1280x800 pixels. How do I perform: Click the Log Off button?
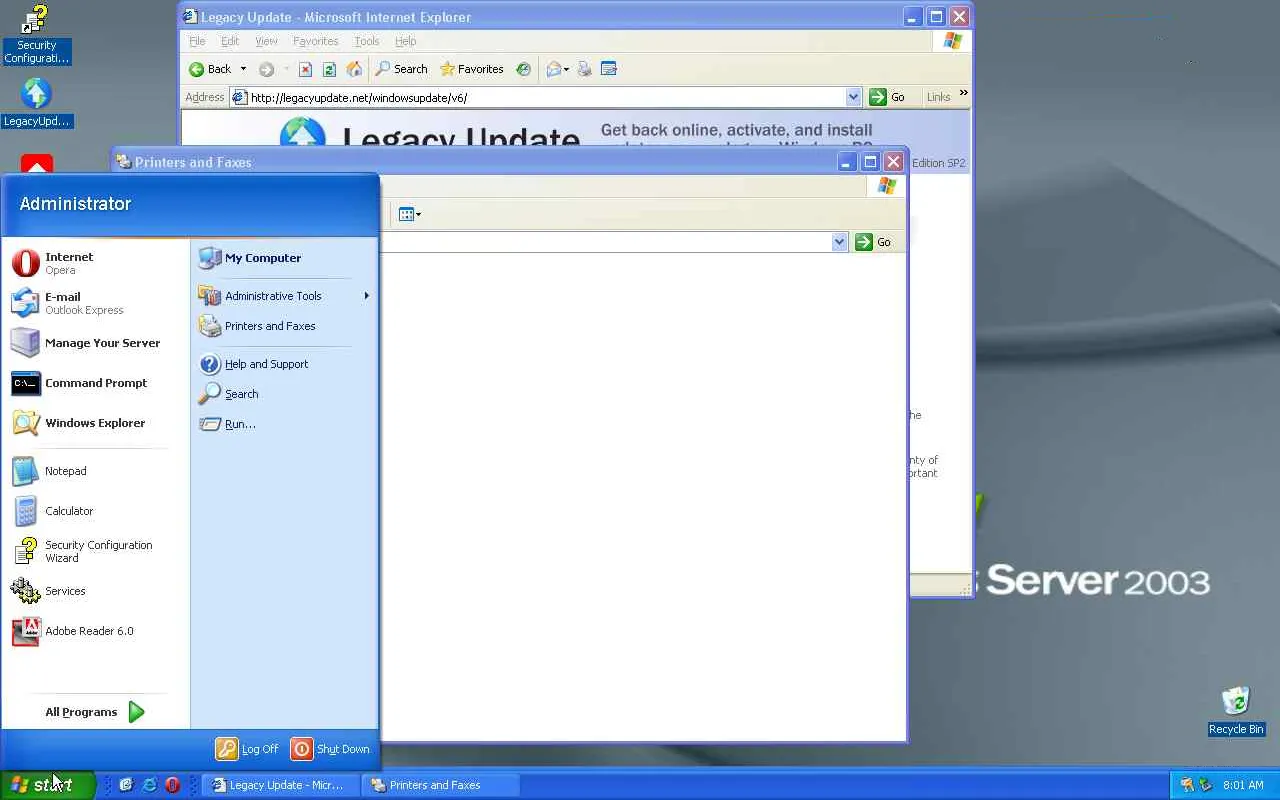tap(248, 749)
